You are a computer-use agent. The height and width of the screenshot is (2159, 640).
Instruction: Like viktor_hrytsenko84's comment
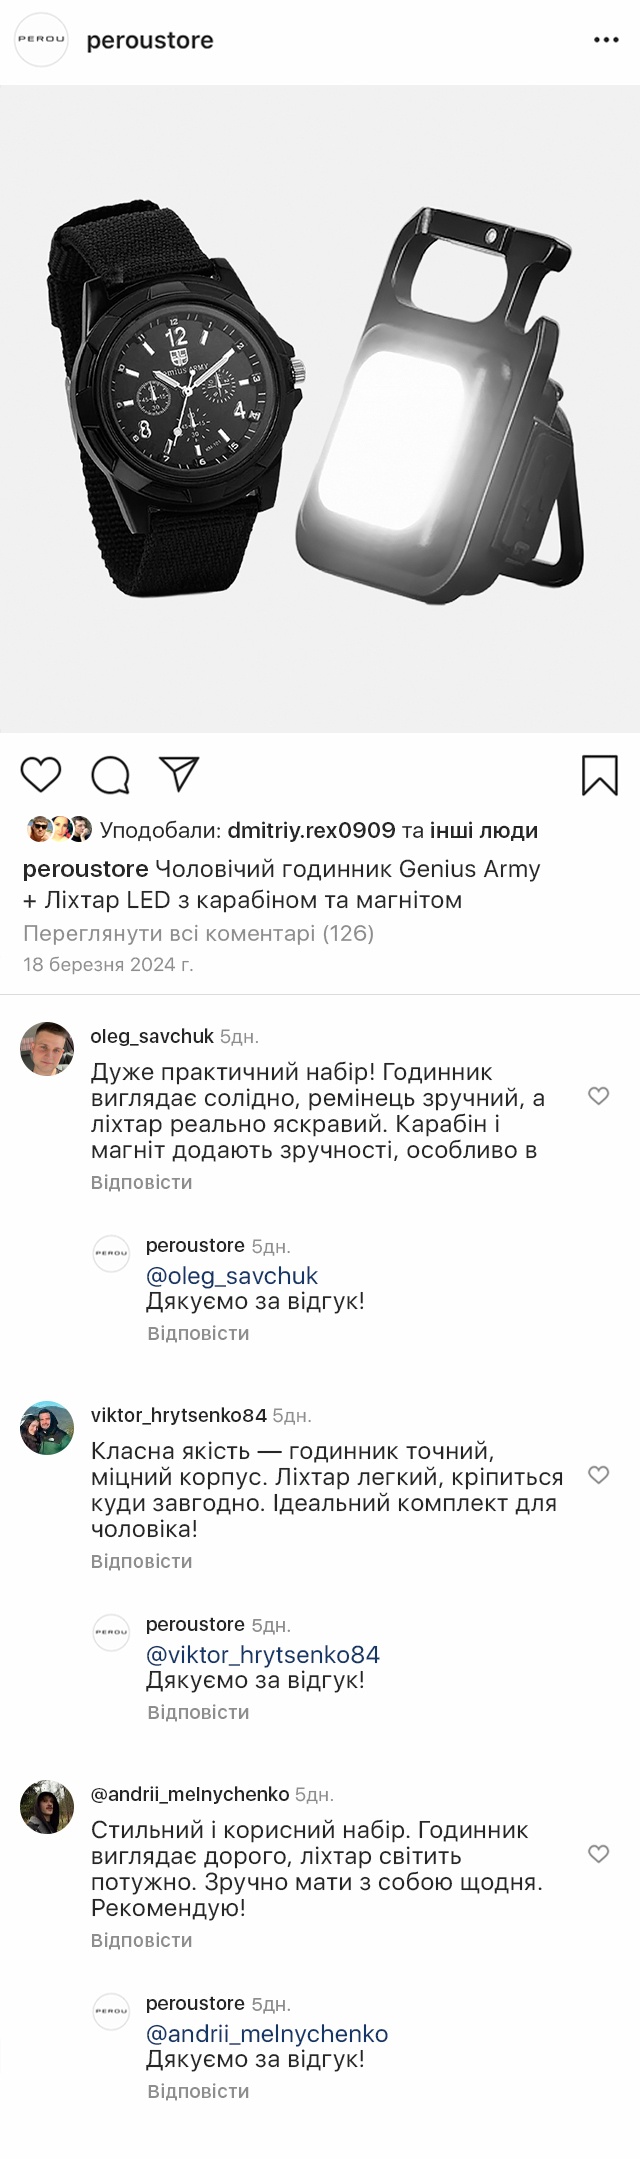598,1475
